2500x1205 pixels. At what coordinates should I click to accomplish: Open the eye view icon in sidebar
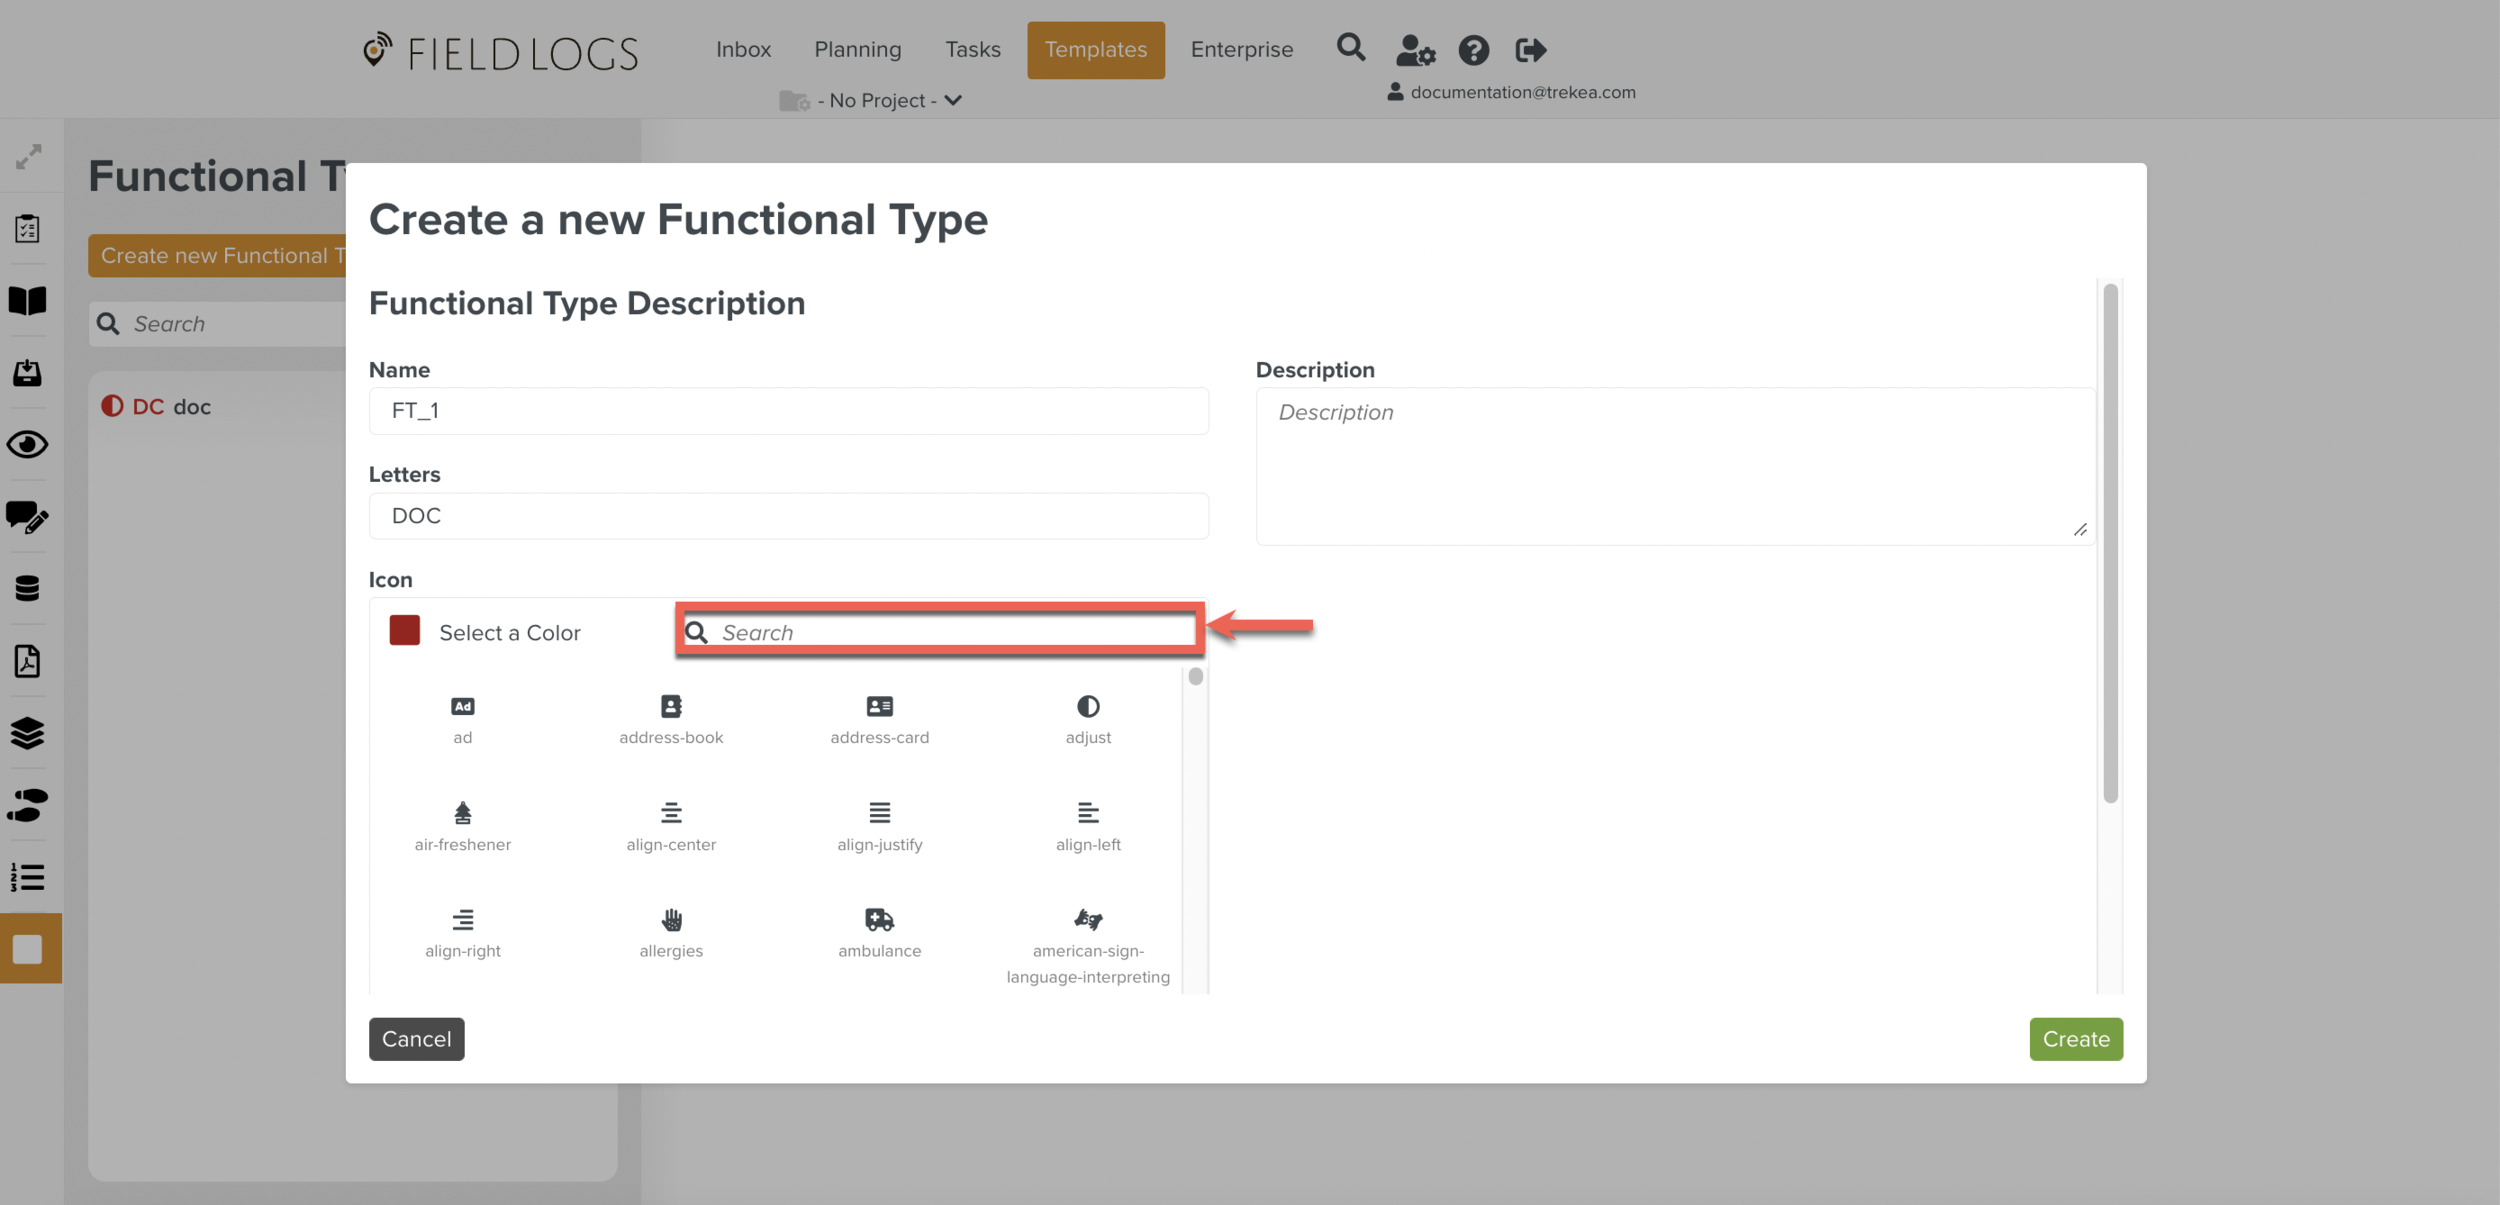coord(28,445)
